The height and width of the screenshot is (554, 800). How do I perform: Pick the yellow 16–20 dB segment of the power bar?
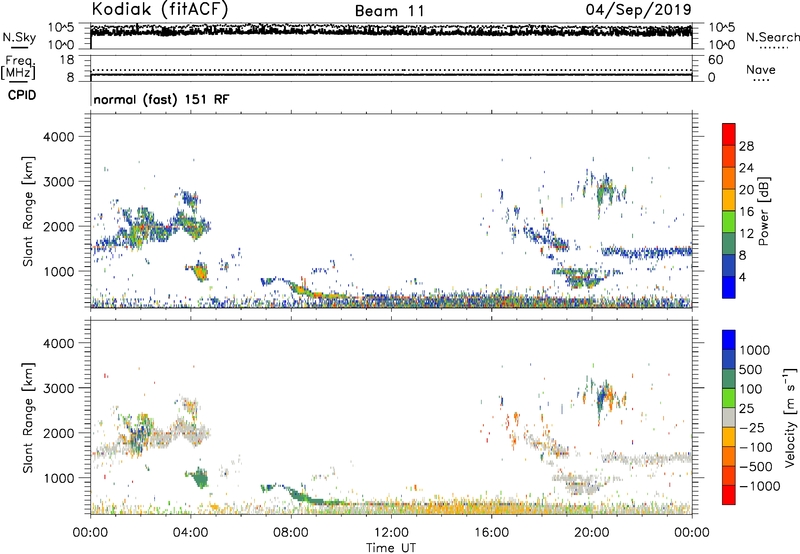[729, 200]
